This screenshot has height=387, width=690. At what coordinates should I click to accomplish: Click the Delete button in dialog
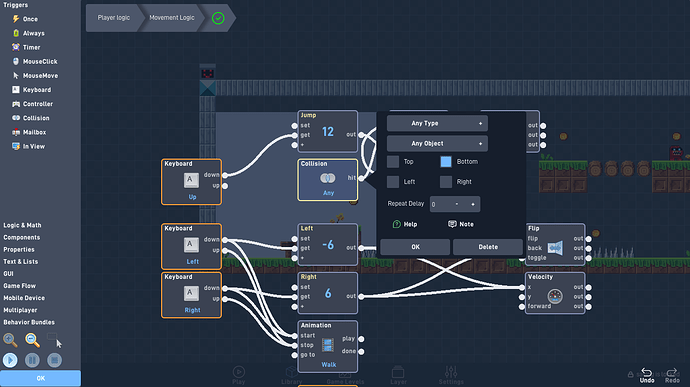488,247
